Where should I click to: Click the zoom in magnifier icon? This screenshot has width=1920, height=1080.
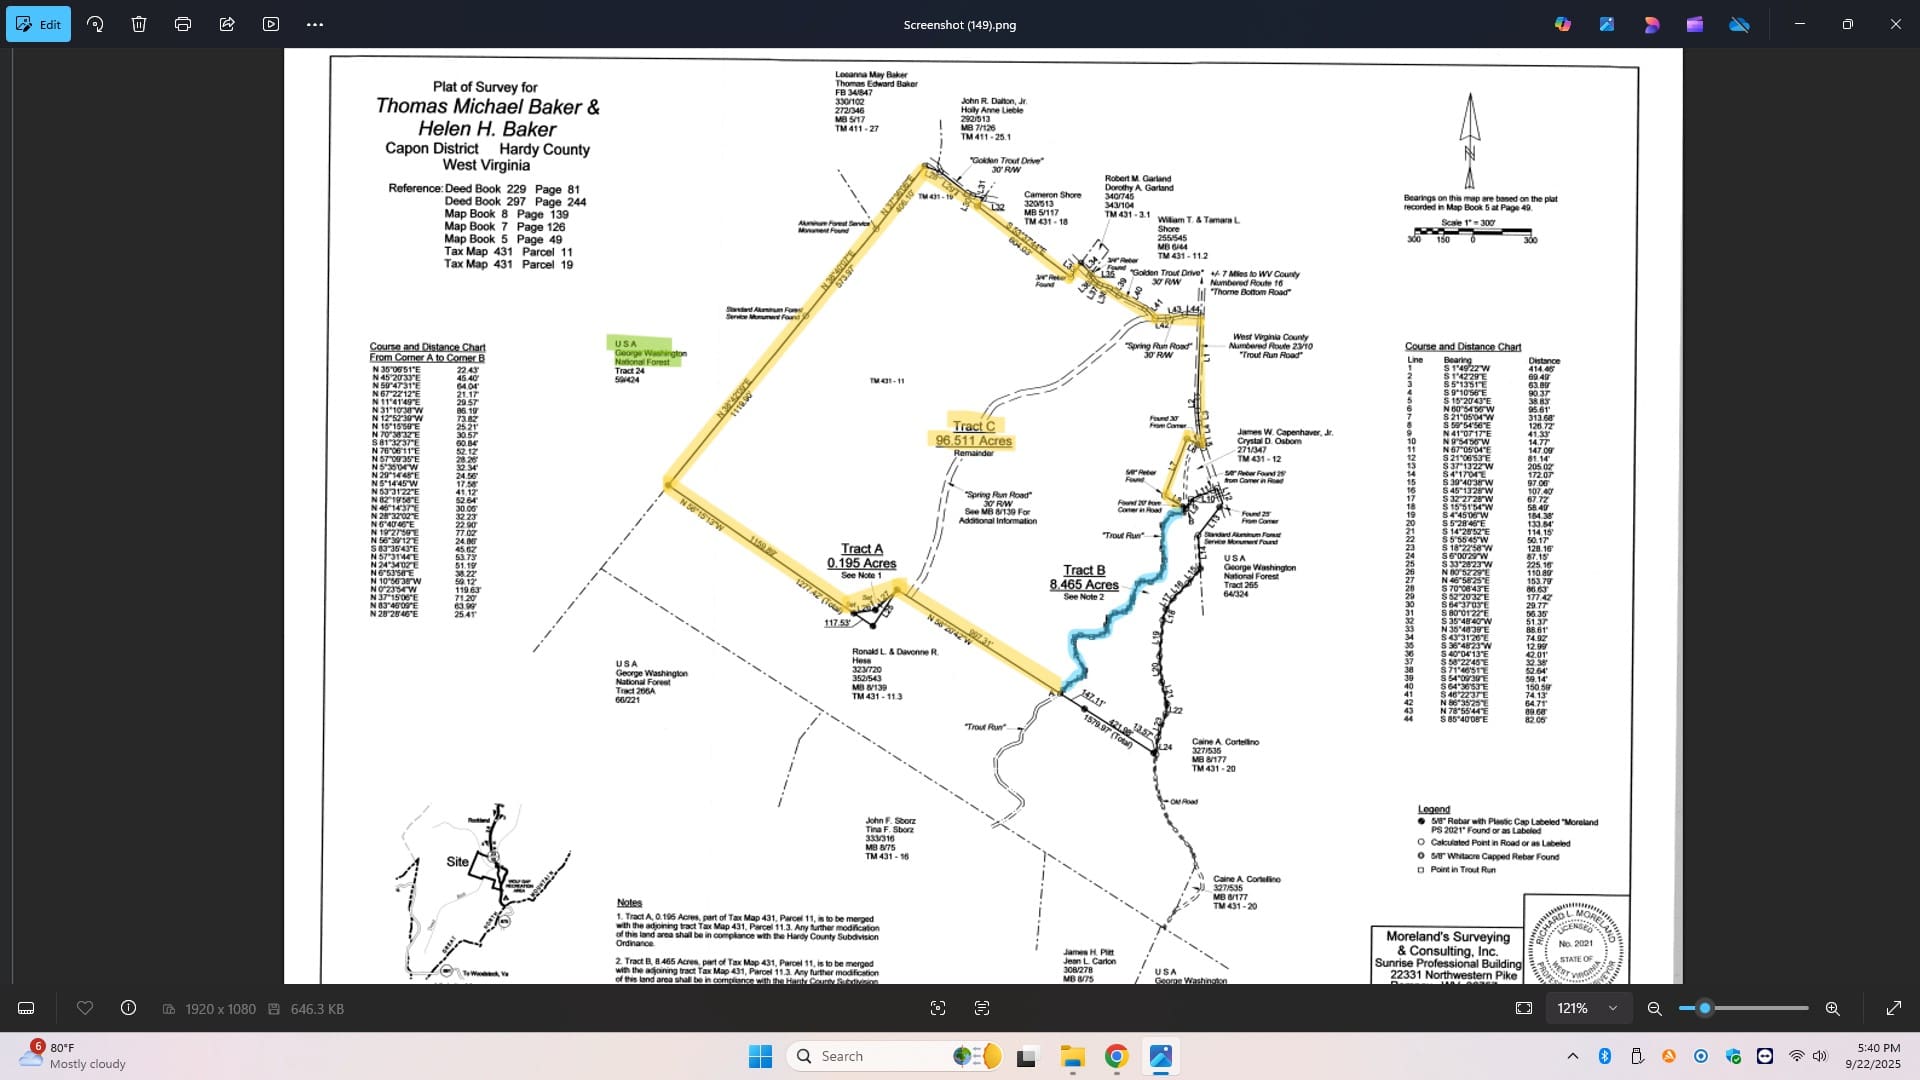[x=1833, y=1008]
